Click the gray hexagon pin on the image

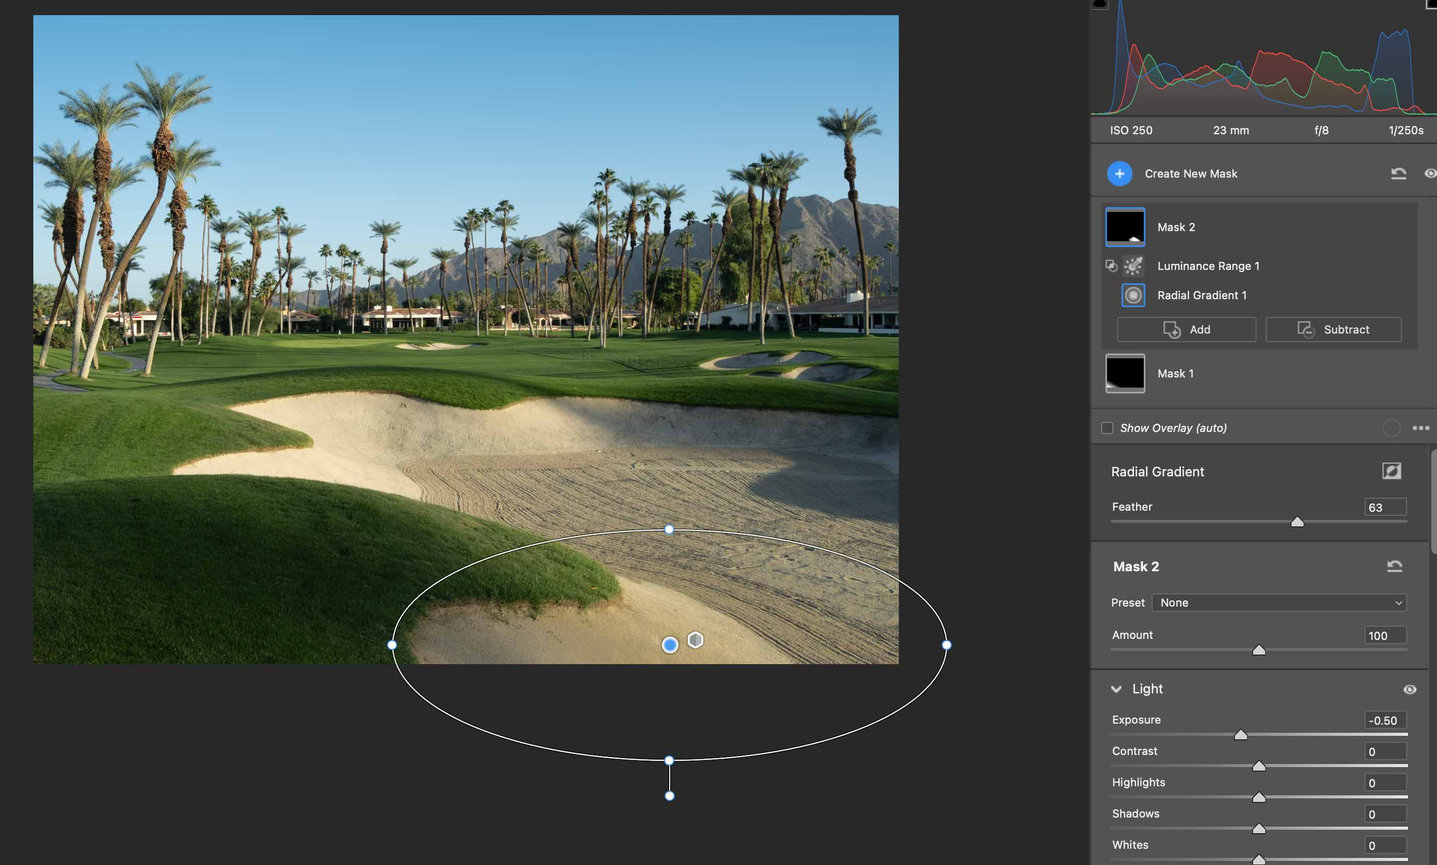[696, 640]
